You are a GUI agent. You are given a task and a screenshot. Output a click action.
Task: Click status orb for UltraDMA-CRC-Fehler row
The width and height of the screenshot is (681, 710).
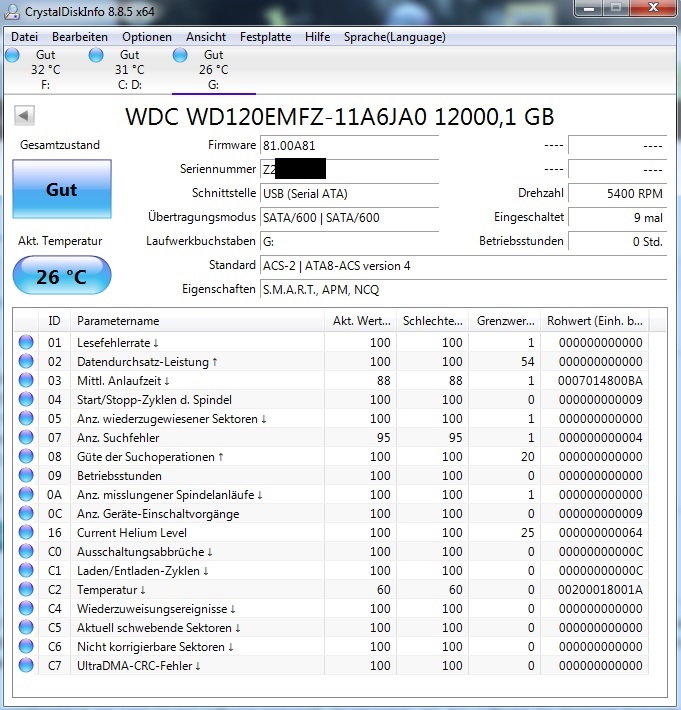[x=26, y=666]
